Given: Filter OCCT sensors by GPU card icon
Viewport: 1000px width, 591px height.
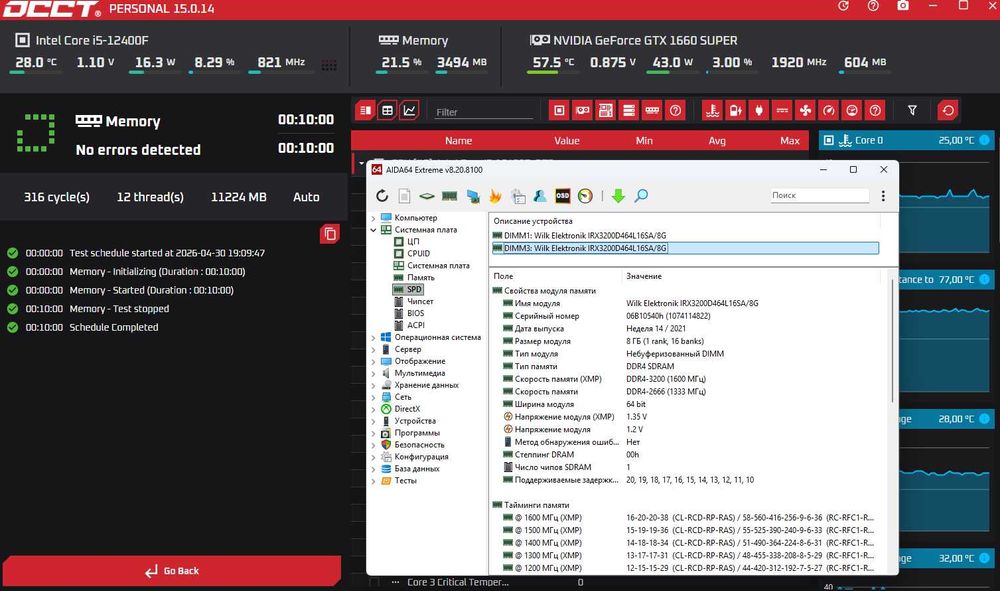Looking at the screenshot, I should coord(582,110).
